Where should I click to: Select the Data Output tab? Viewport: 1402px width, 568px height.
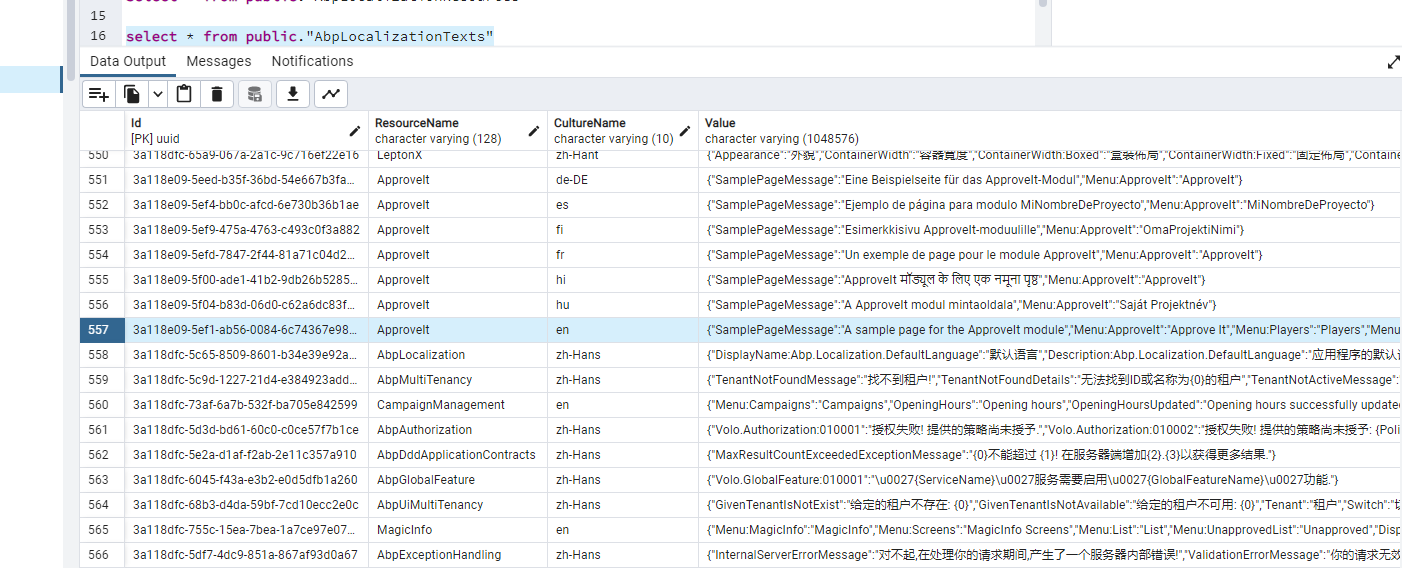128,61
